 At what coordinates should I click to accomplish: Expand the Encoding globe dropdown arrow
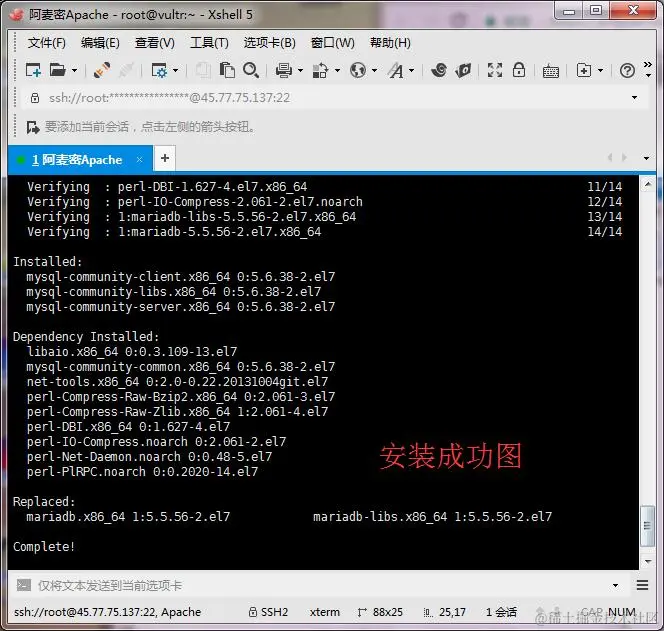click(x=374, y=70)
